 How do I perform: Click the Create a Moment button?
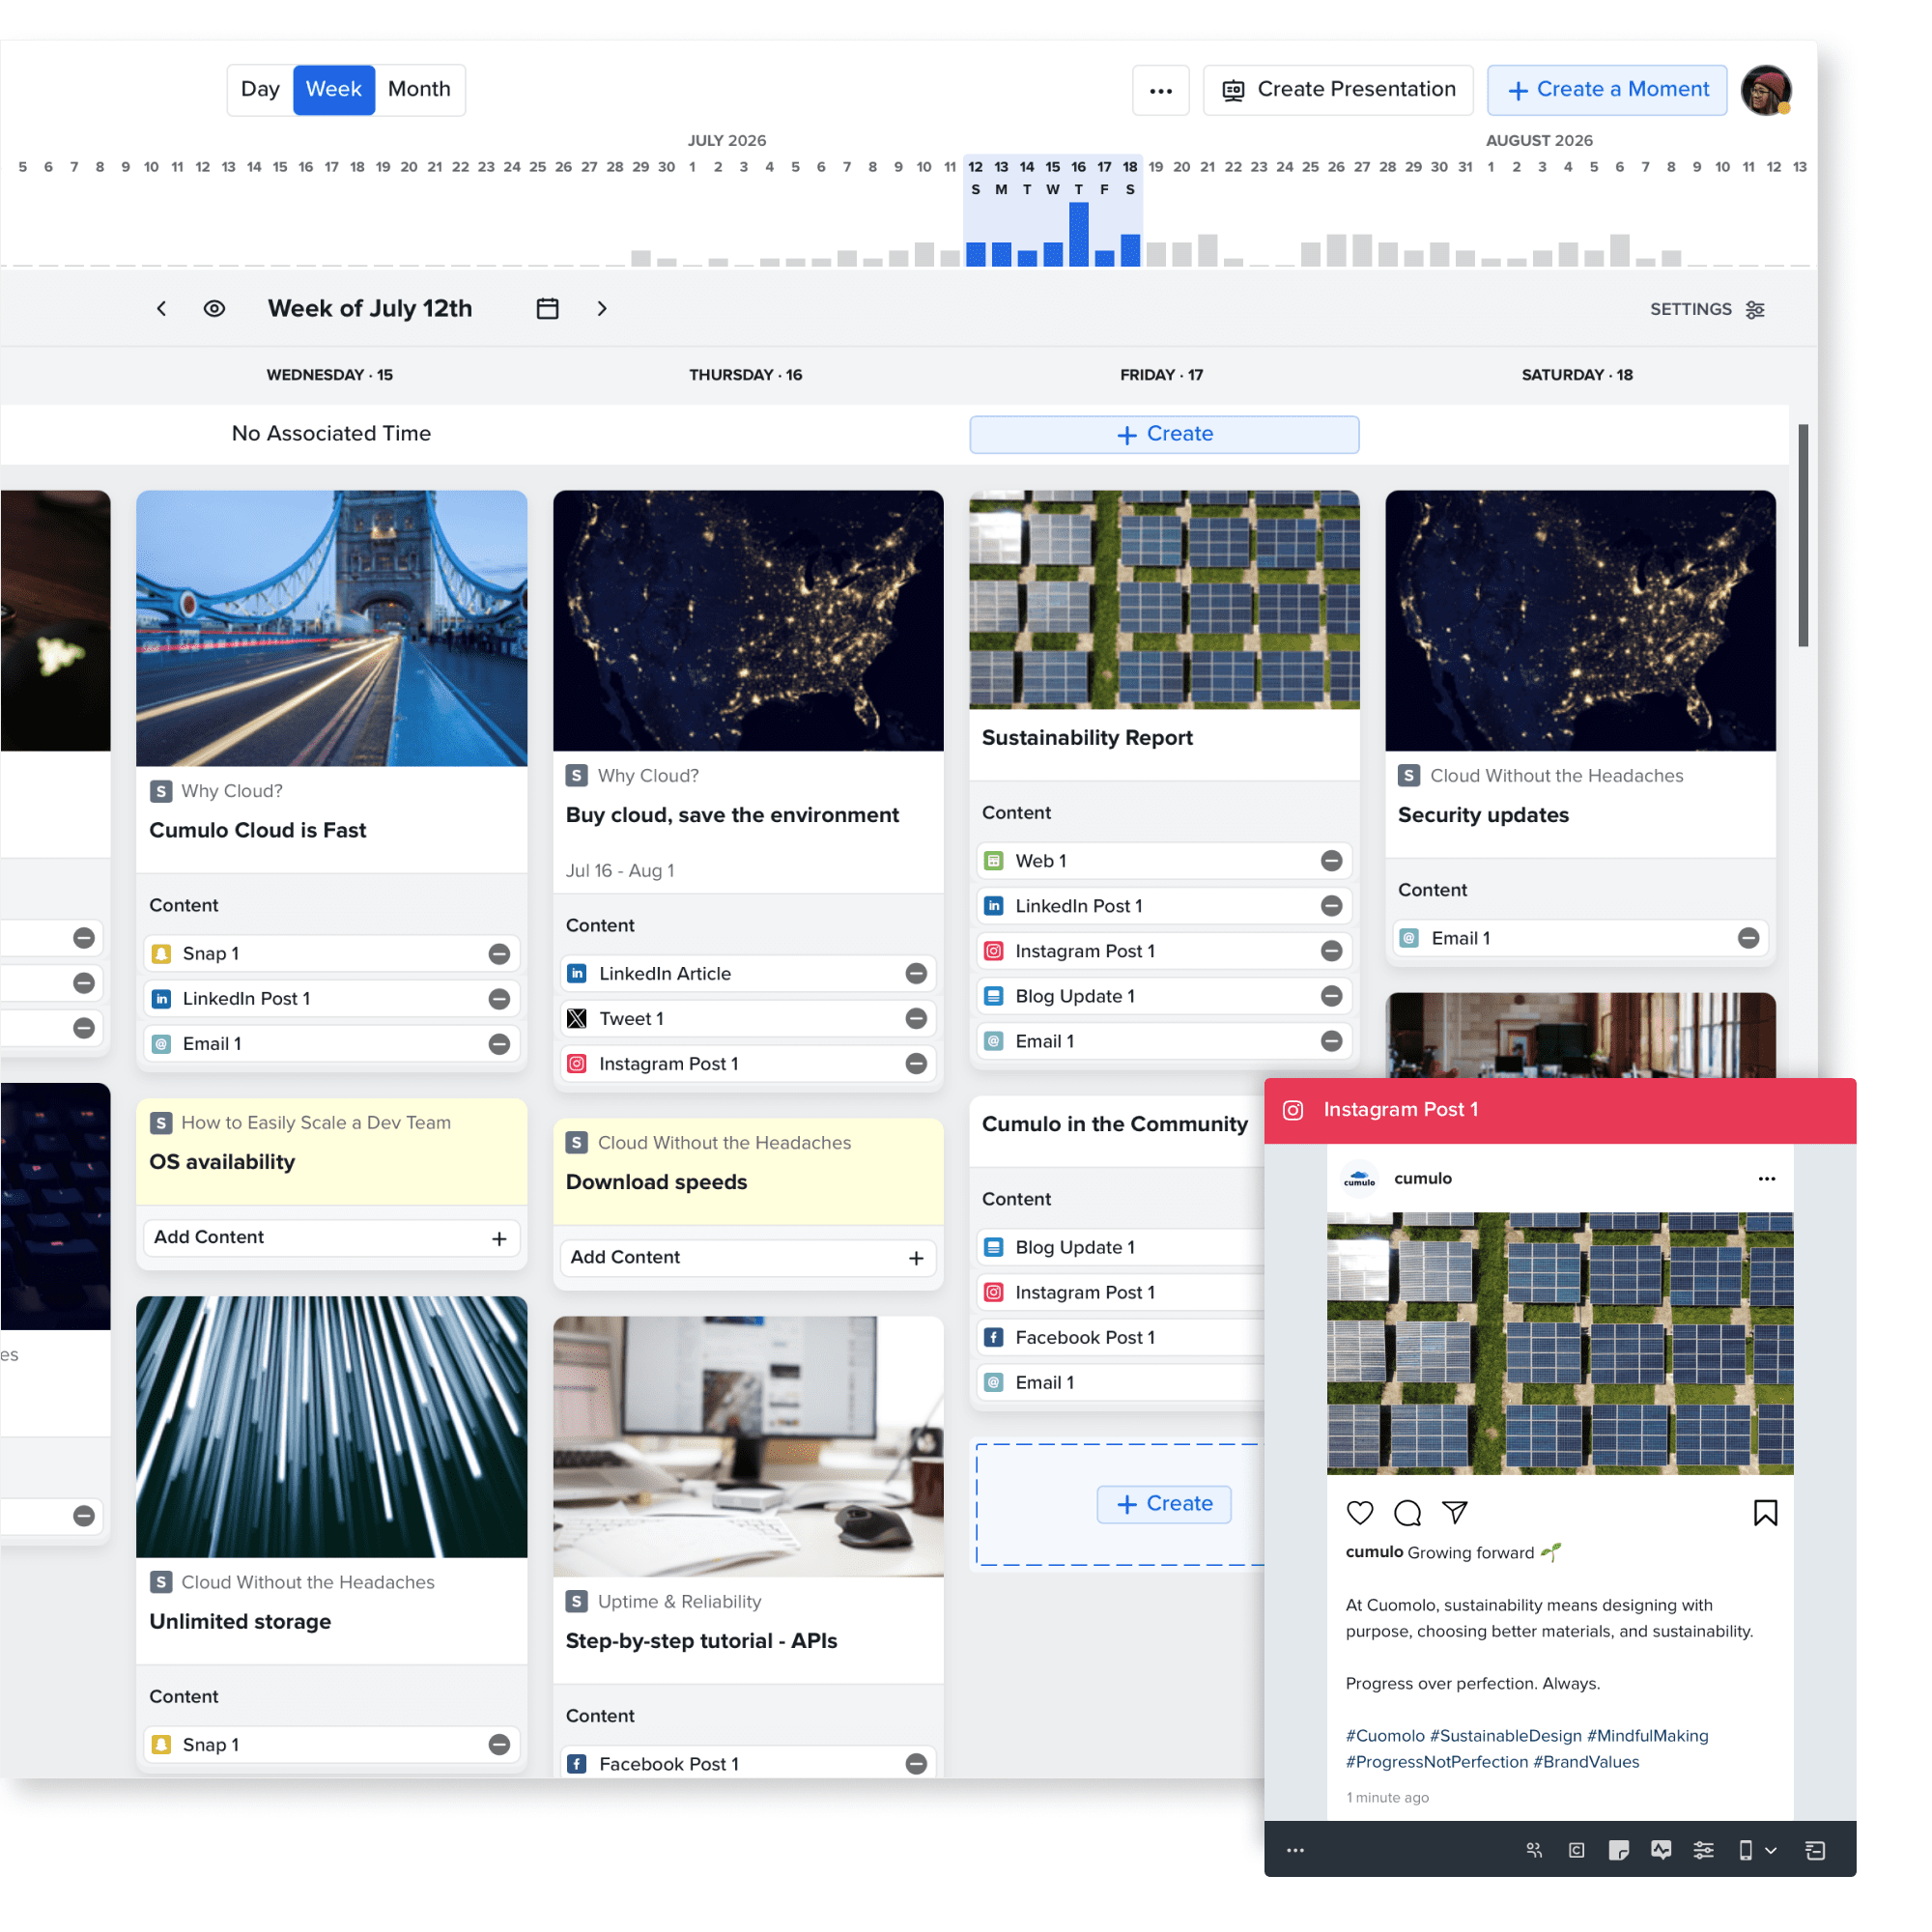pos(1606,90)
